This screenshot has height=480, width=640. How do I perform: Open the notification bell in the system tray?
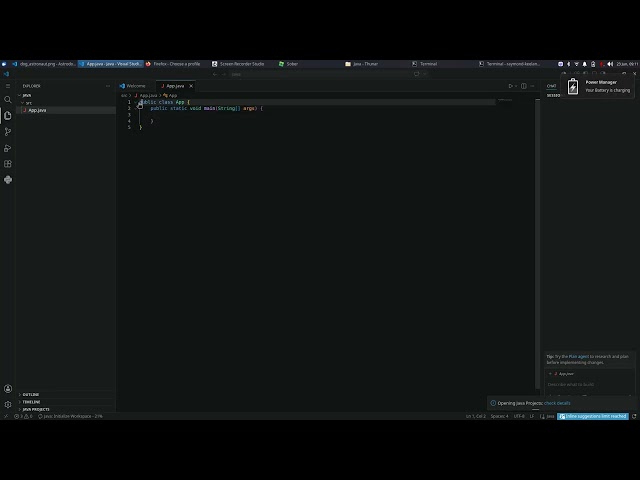584,64
